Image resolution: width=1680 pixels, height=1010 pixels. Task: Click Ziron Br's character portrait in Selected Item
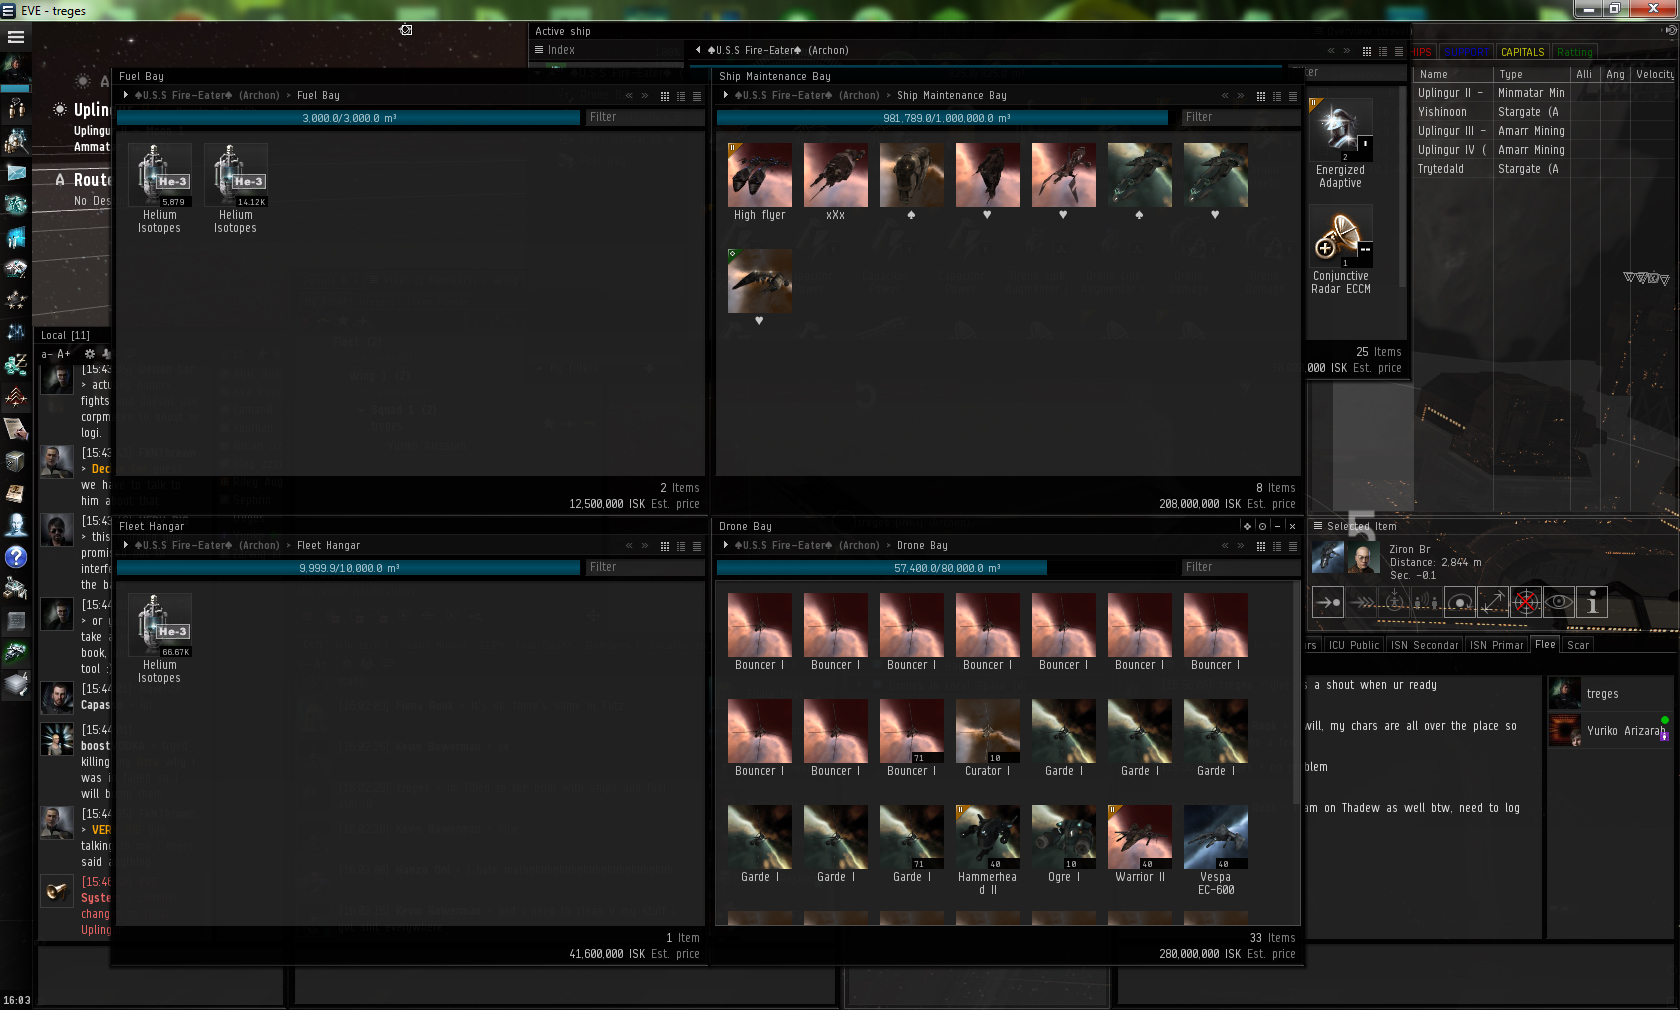(1363, 558)
